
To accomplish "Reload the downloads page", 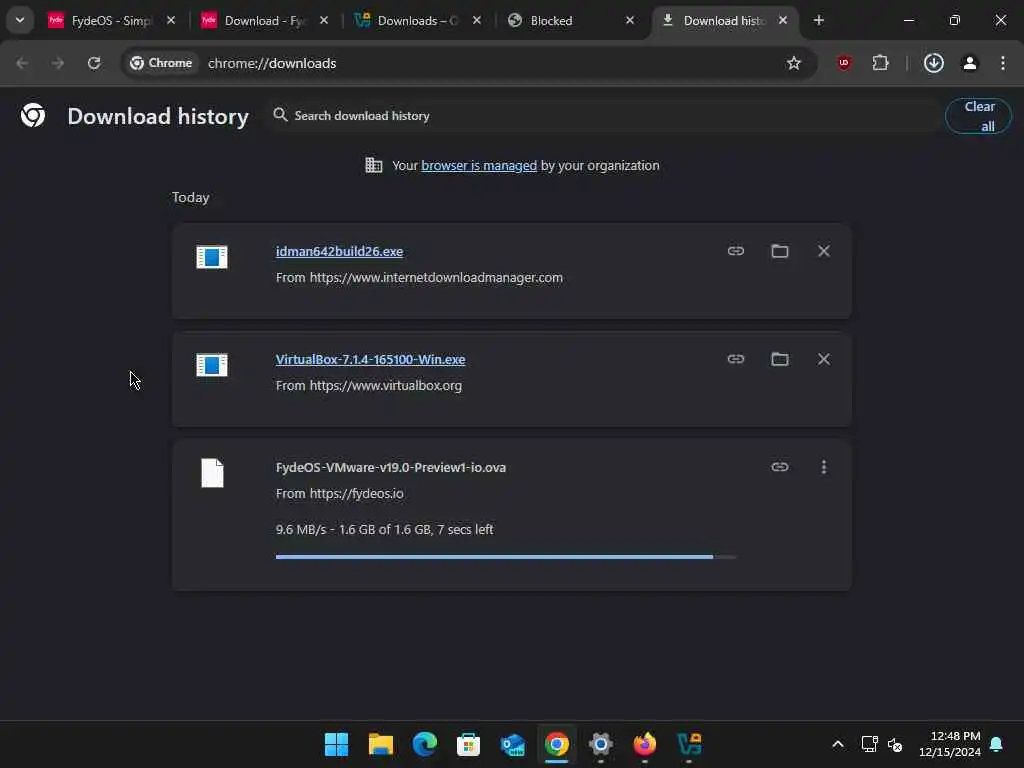I will pos(94,63).
